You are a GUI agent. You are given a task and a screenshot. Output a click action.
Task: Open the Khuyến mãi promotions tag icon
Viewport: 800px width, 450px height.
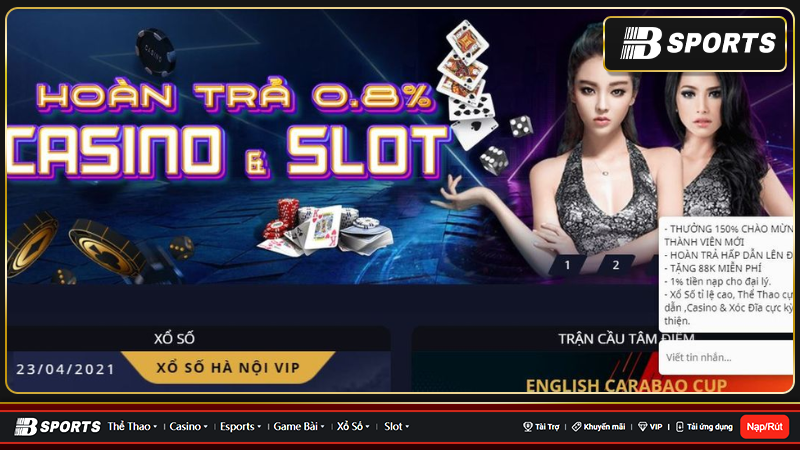click(577, 427)
